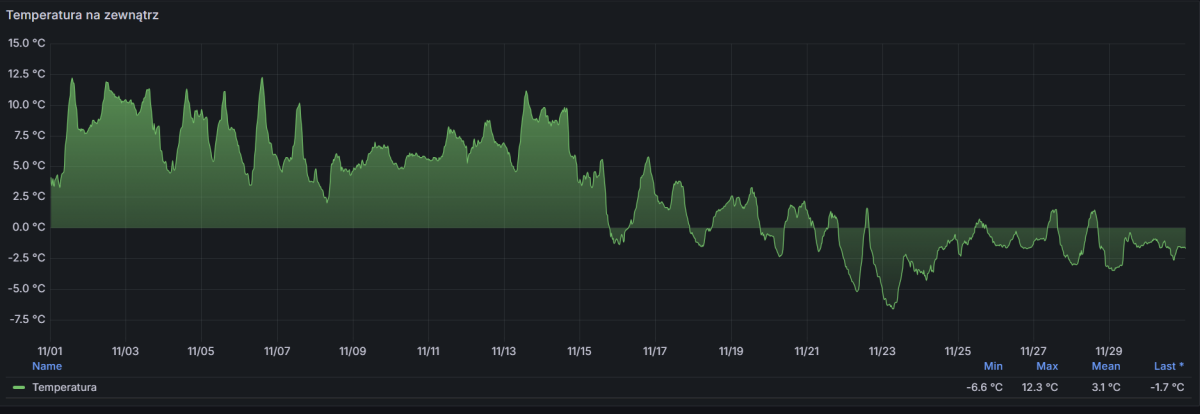1200x414 pixels.
Task: Sort legend by the Mean column header
Action: (x=1105, y=366)
